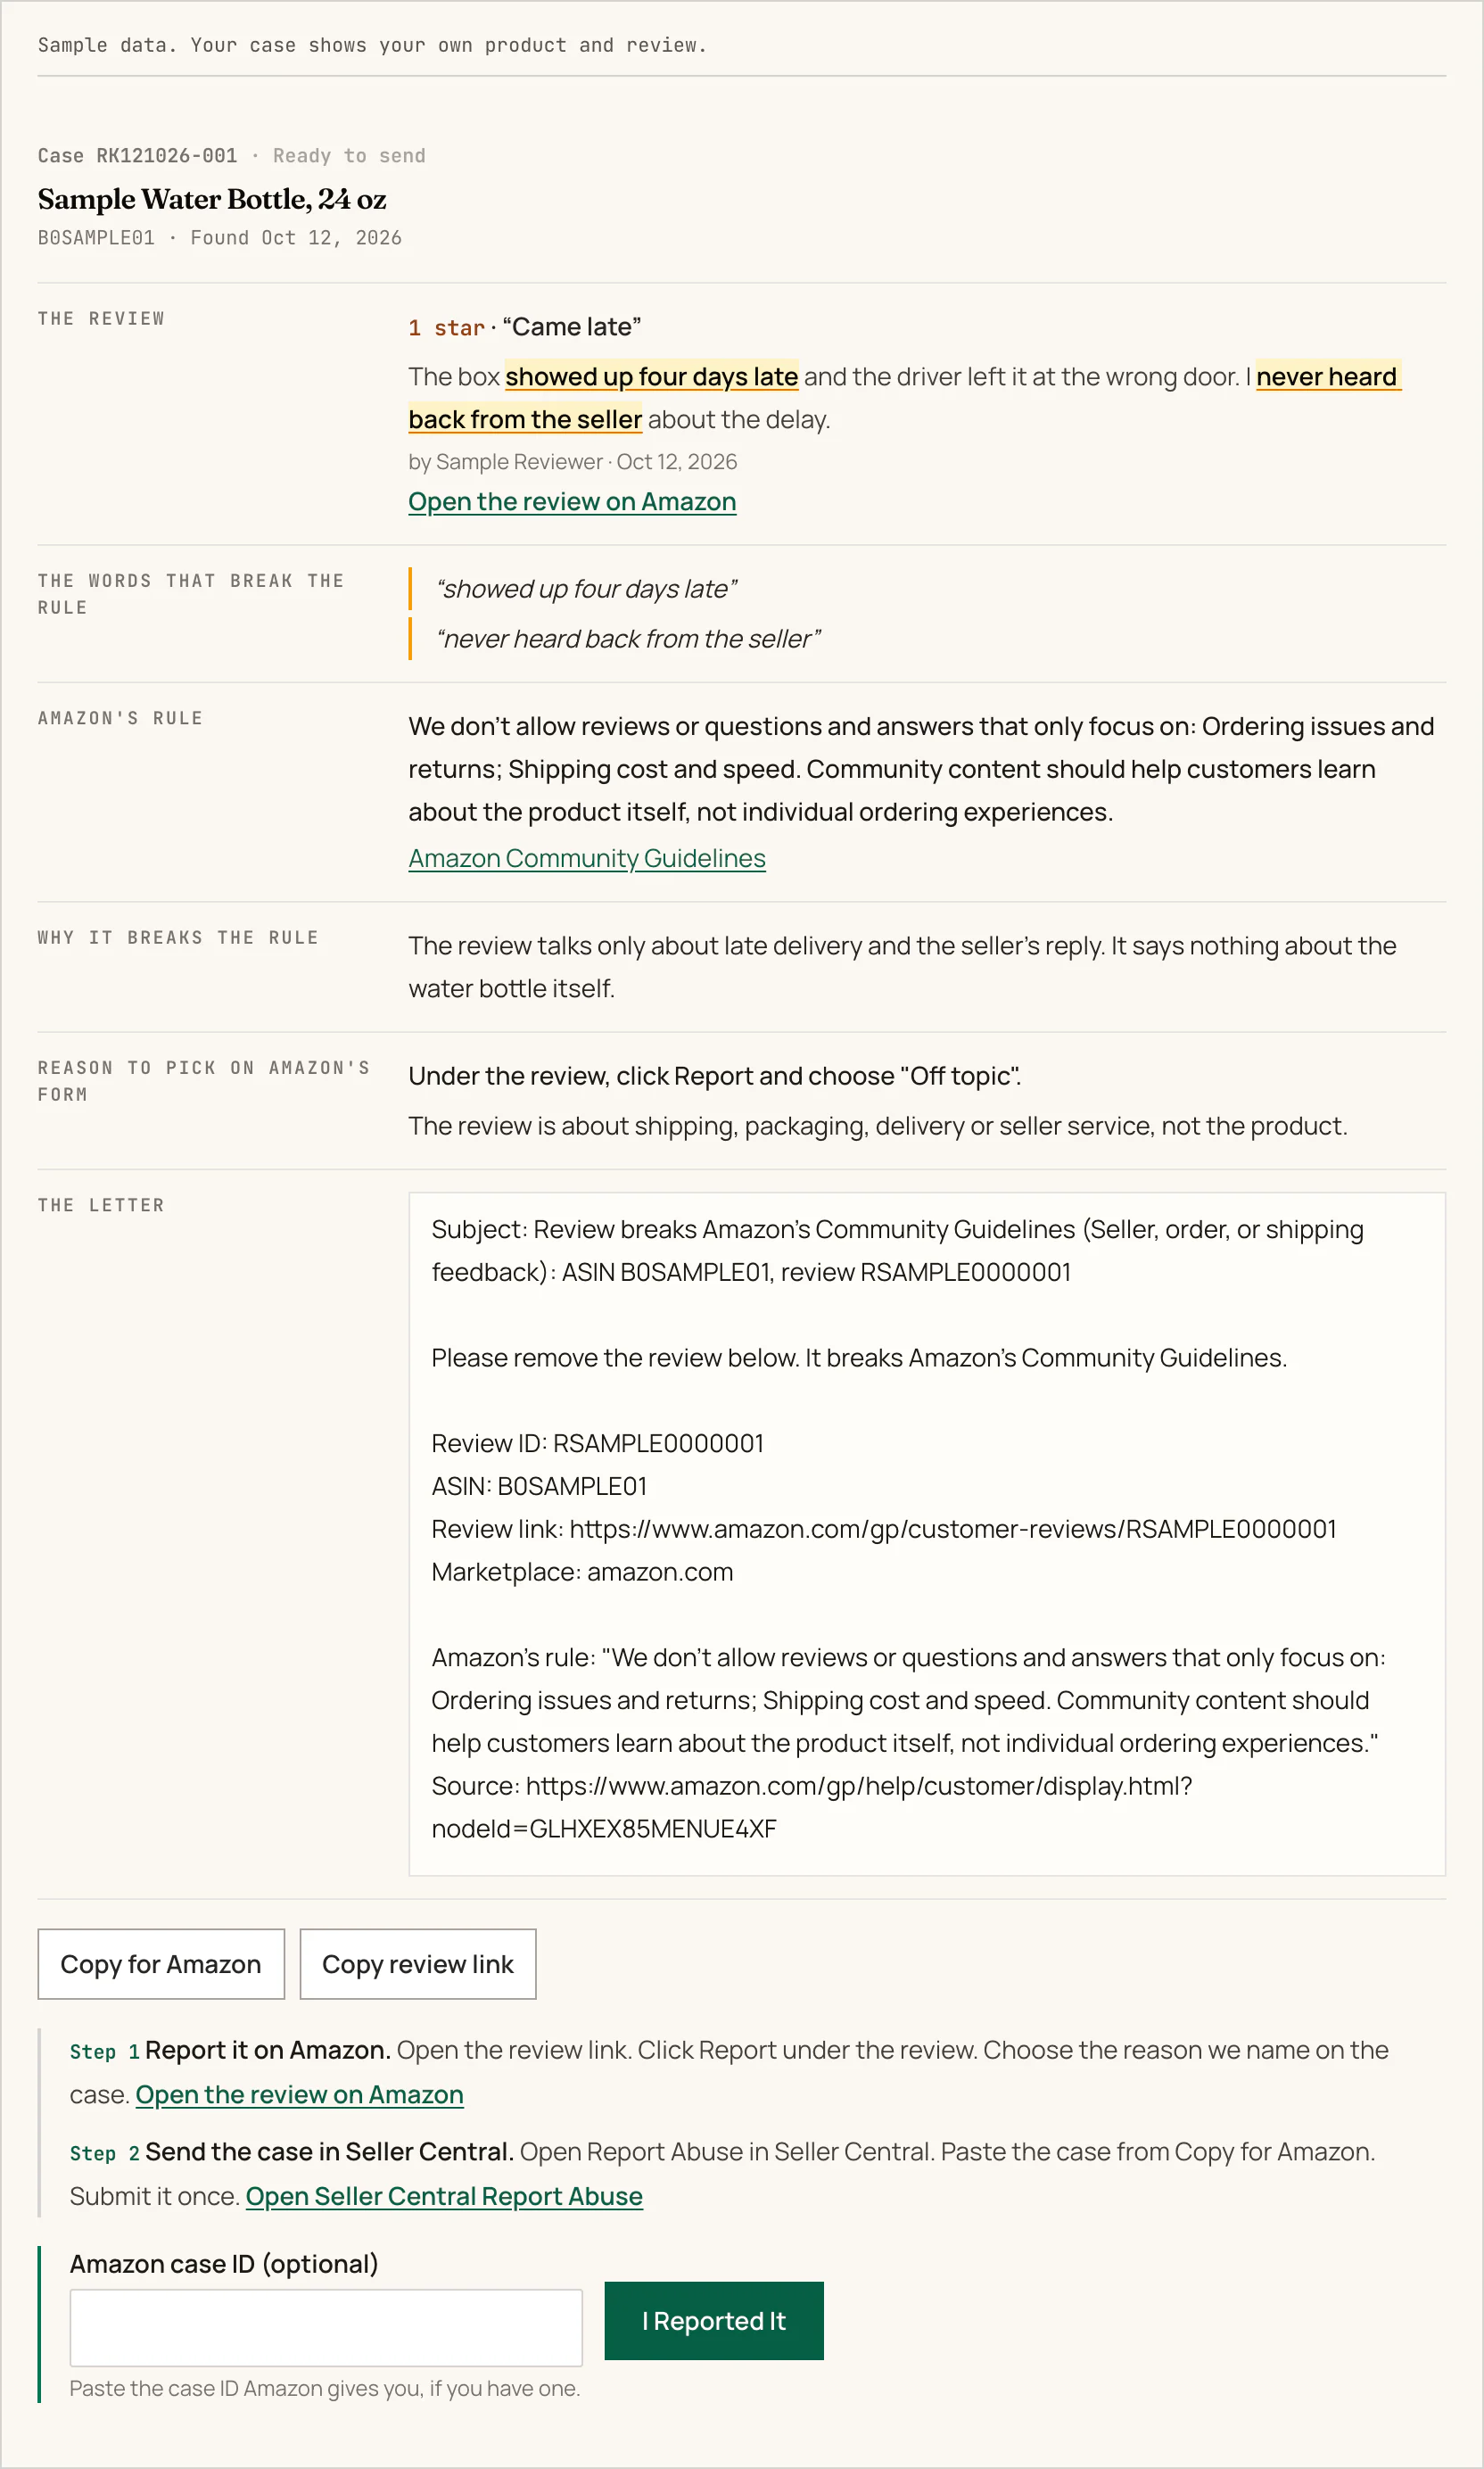Click the italic quote "showed up four days late"

click(x=586, y=589)
